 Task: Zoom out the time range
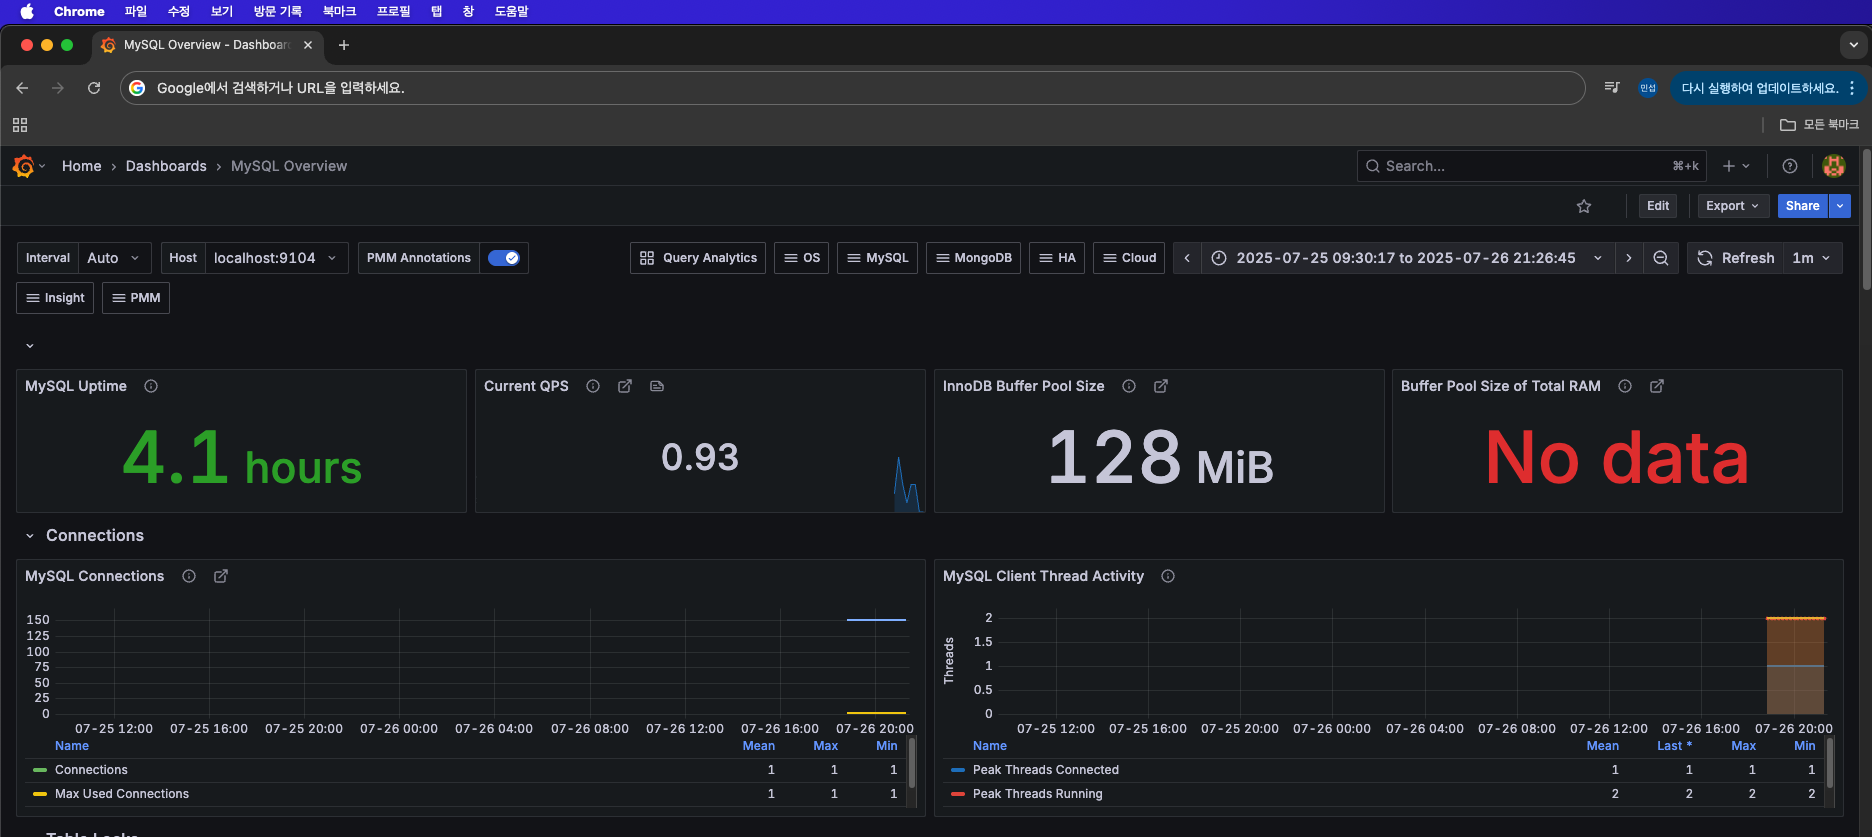(x=1661, y=258)
